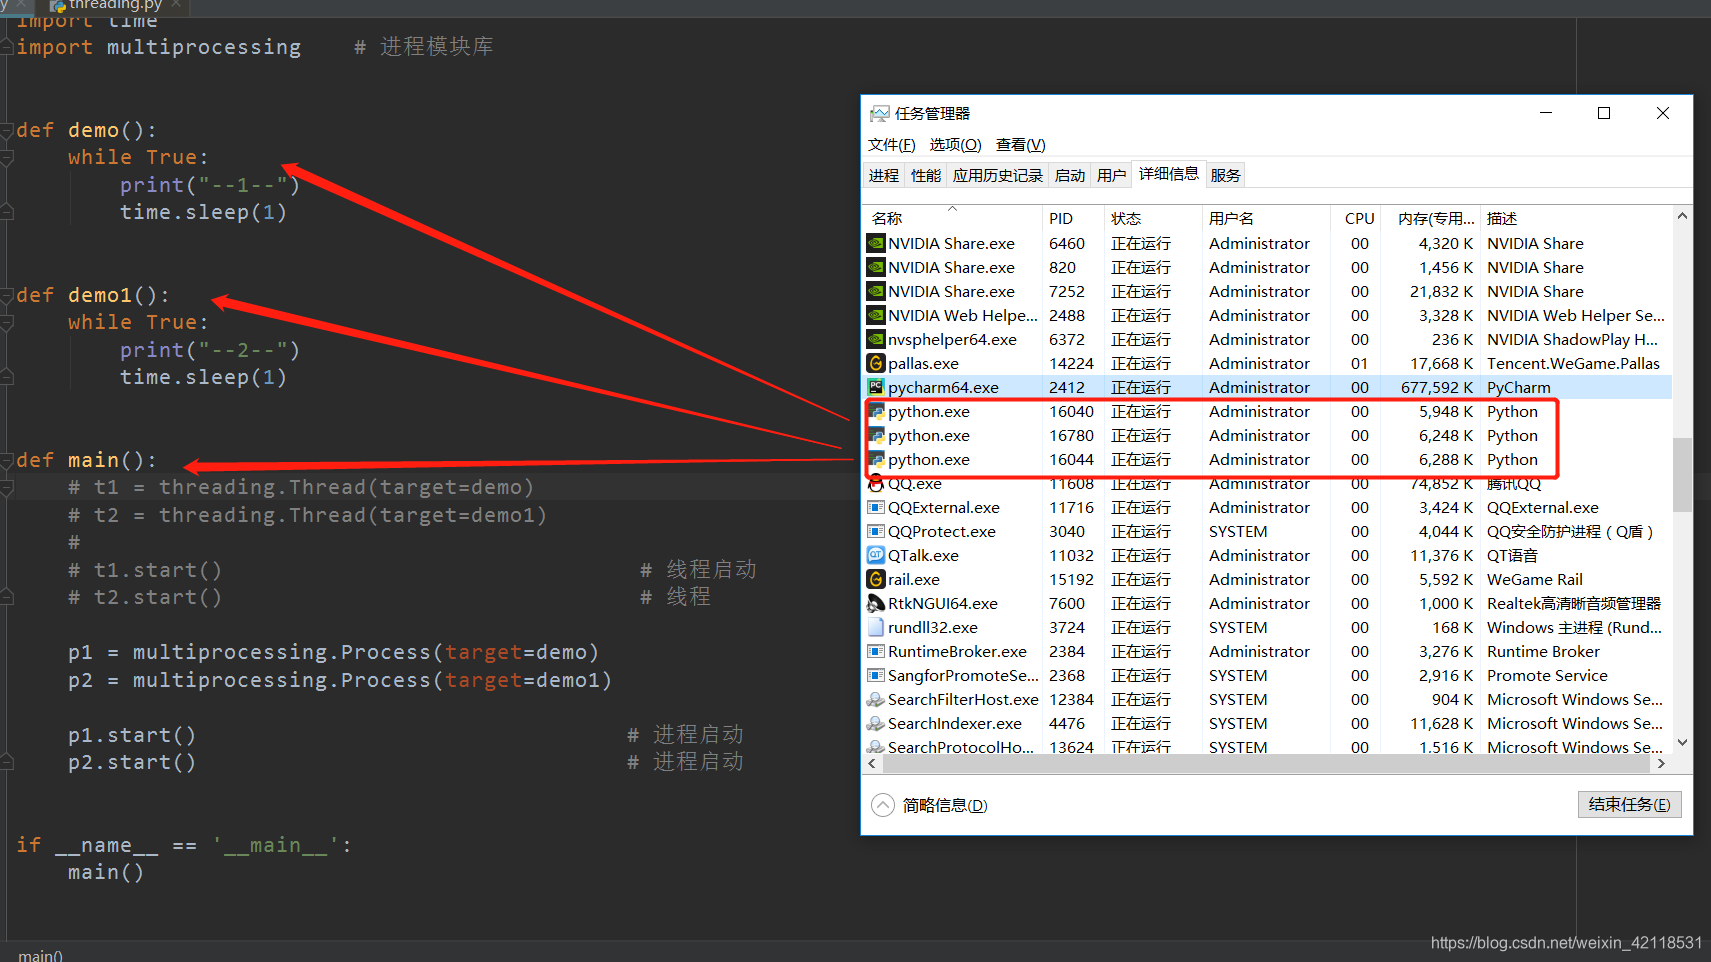The image size is (1711, 962).
Task: Click the QQExternal.exe process icon
Action: pyautogui.click(x=876, y=507)
